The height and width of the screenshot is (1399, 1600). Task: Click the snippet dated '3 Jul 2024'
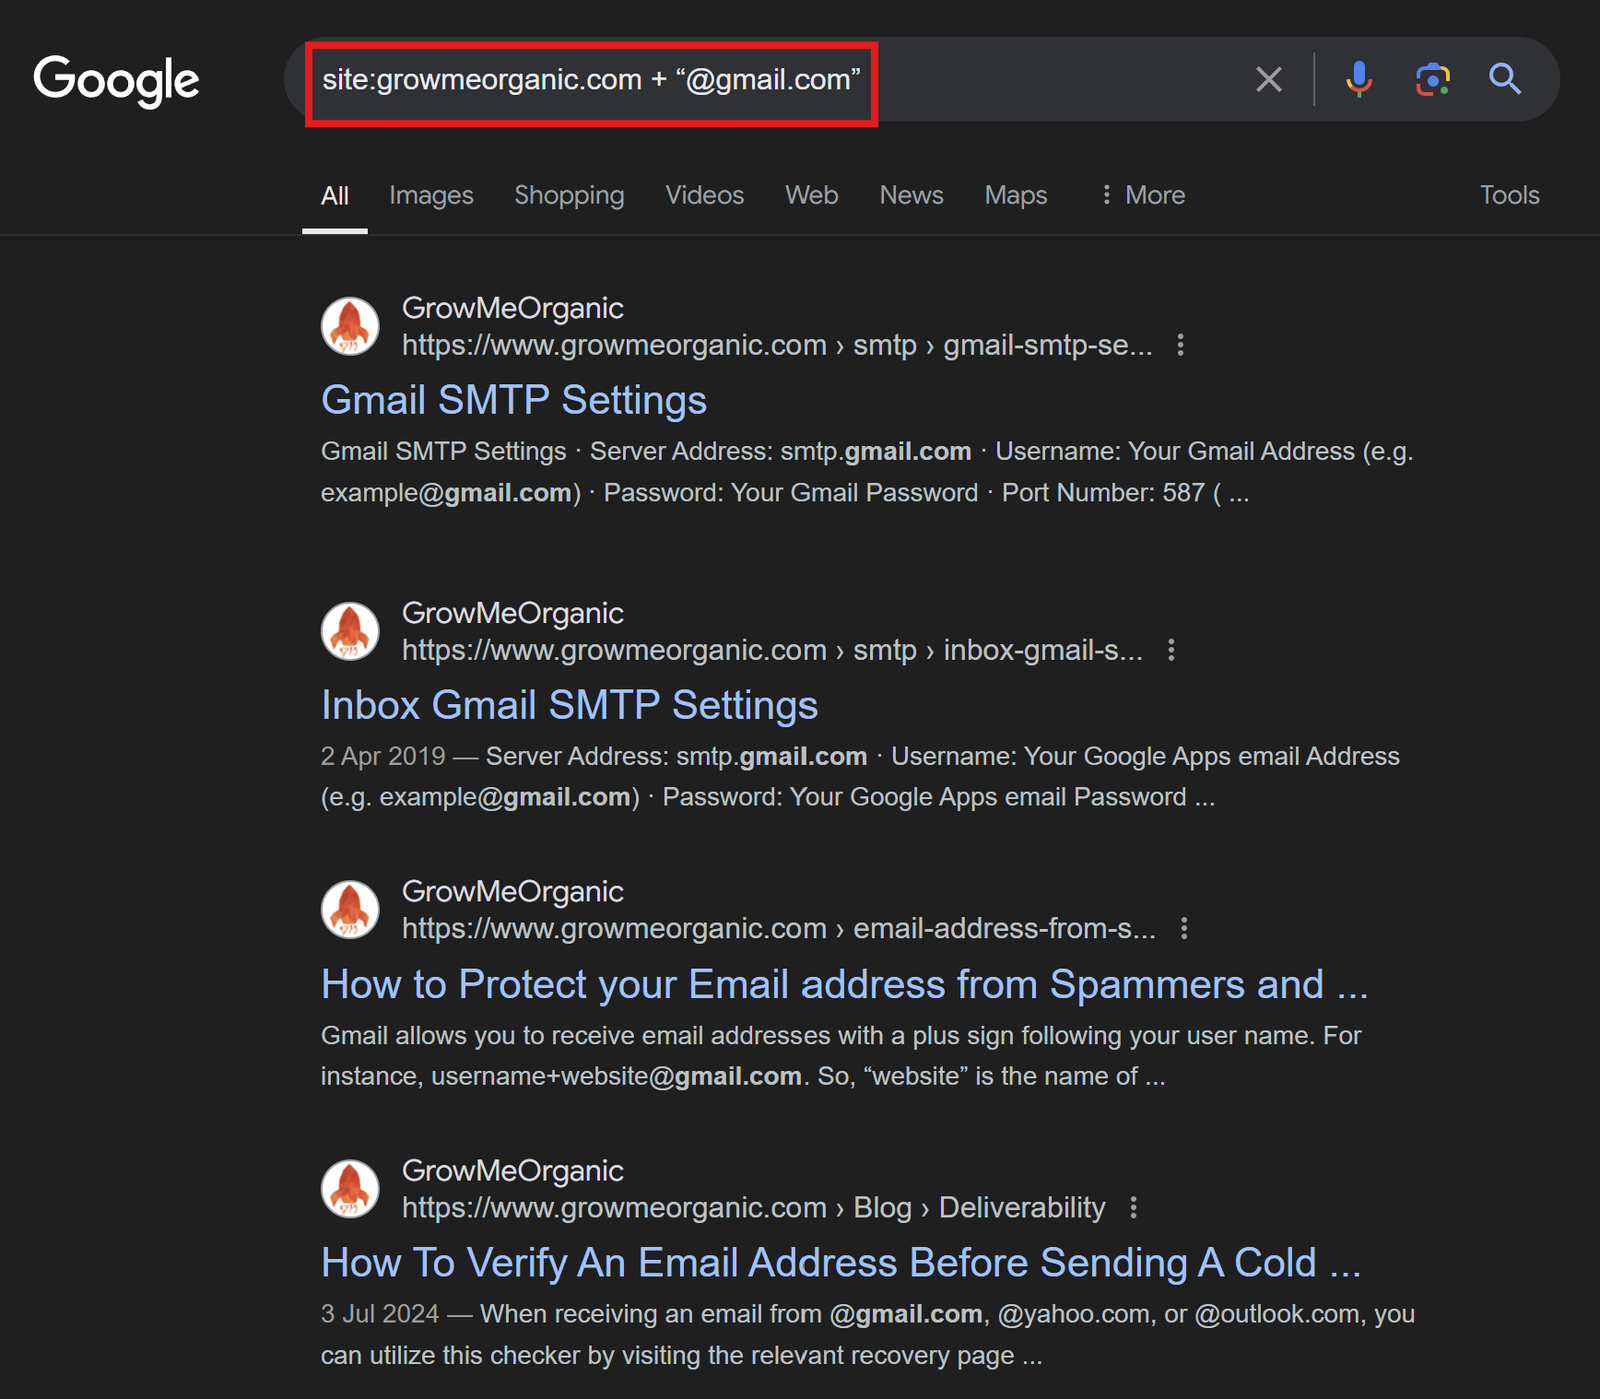point(868,1335)
